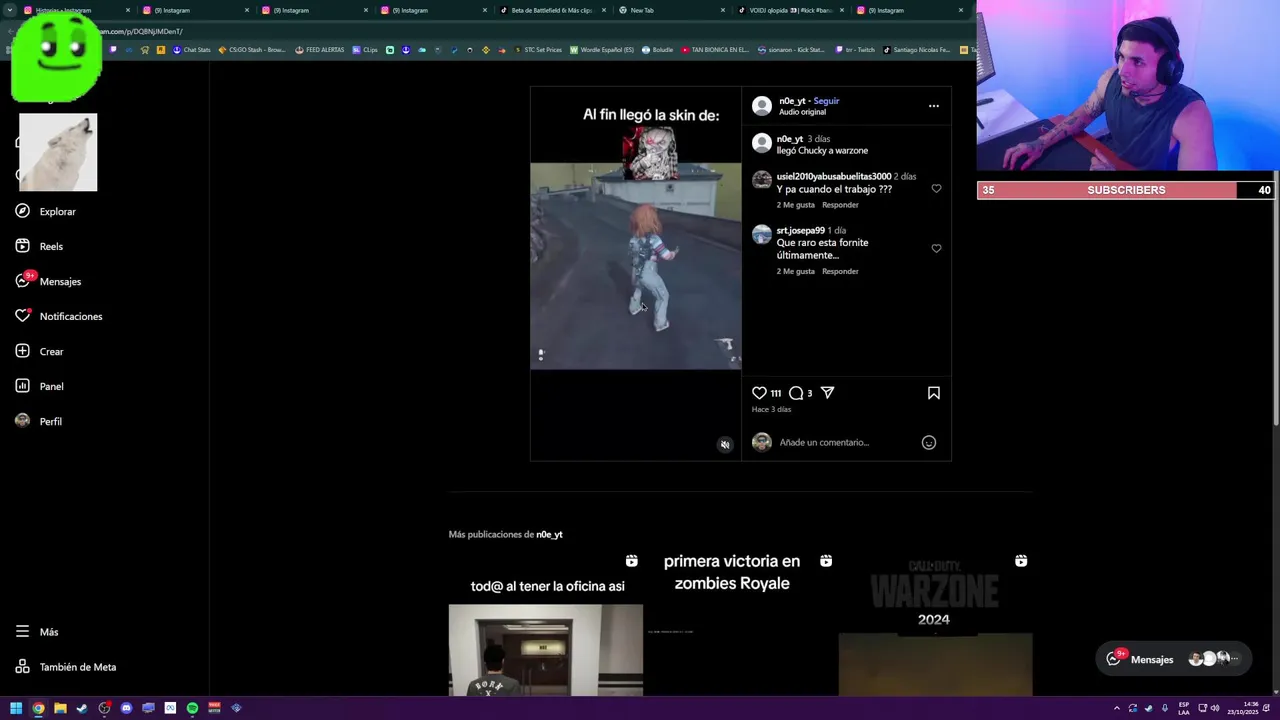Open the Wordle Español bookmark

click(x=602, y=50)
